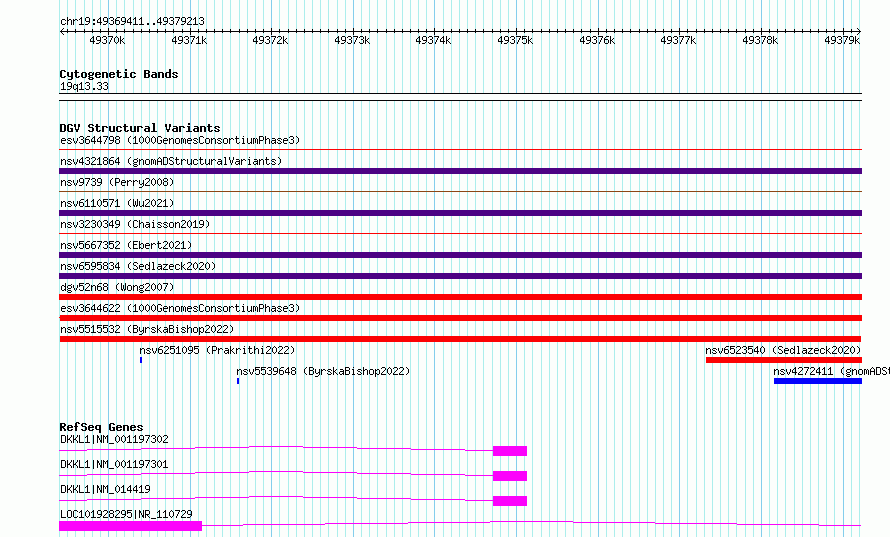This screenshot has width=890, height=537.
Task: Select the nsv5667352 (Ebert2021) variant label
Action: coord(126,245)
